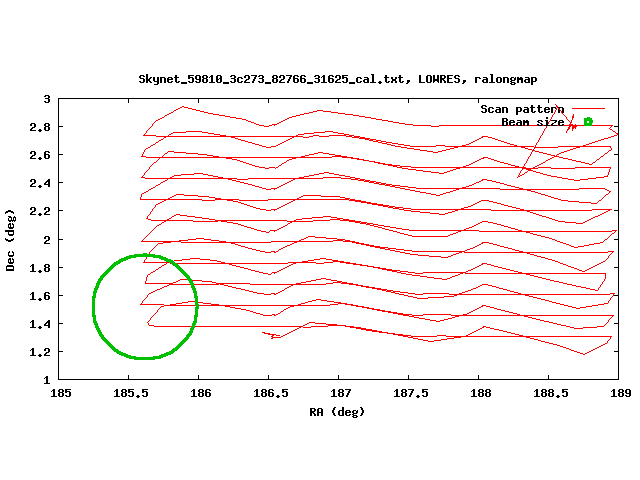Click the x-axis tick label 187.5

tap(411, 393)
